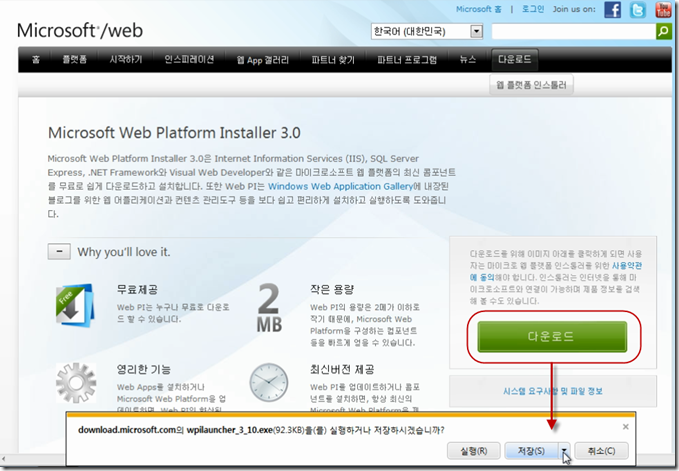
Task: Open the 홈 navigation item
Action: [x=36, y=60]
